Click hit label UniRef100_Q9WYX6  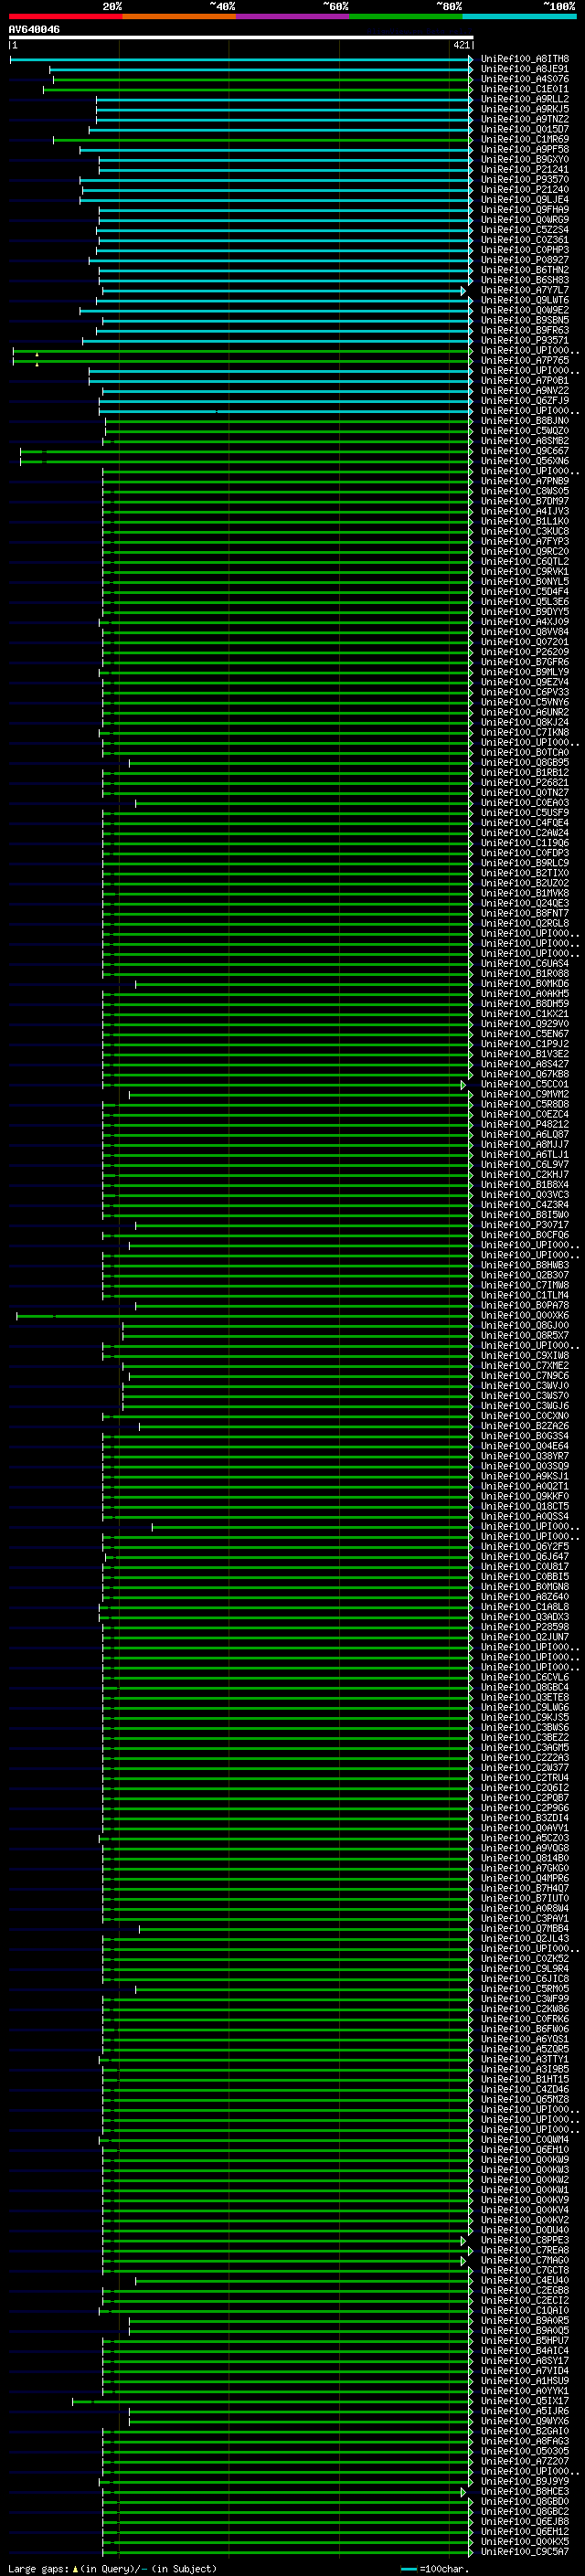coord(525,2420)
